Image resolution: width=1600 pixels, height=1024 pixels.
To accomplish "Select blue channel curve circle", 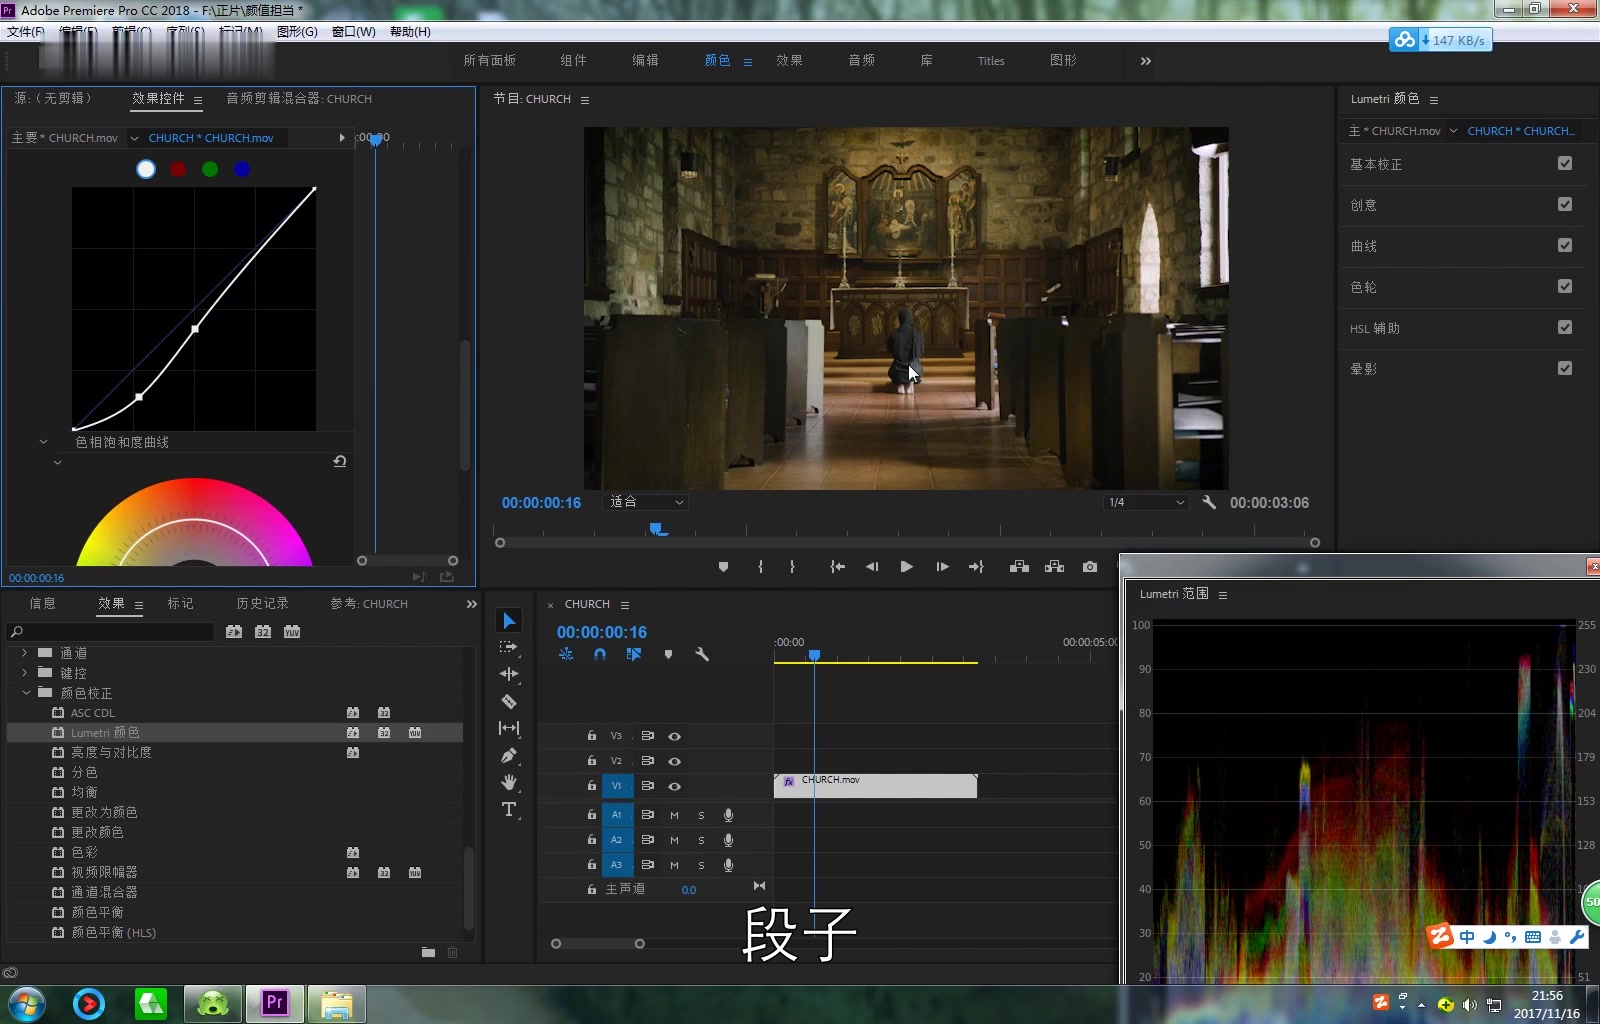I will (242, 169).
